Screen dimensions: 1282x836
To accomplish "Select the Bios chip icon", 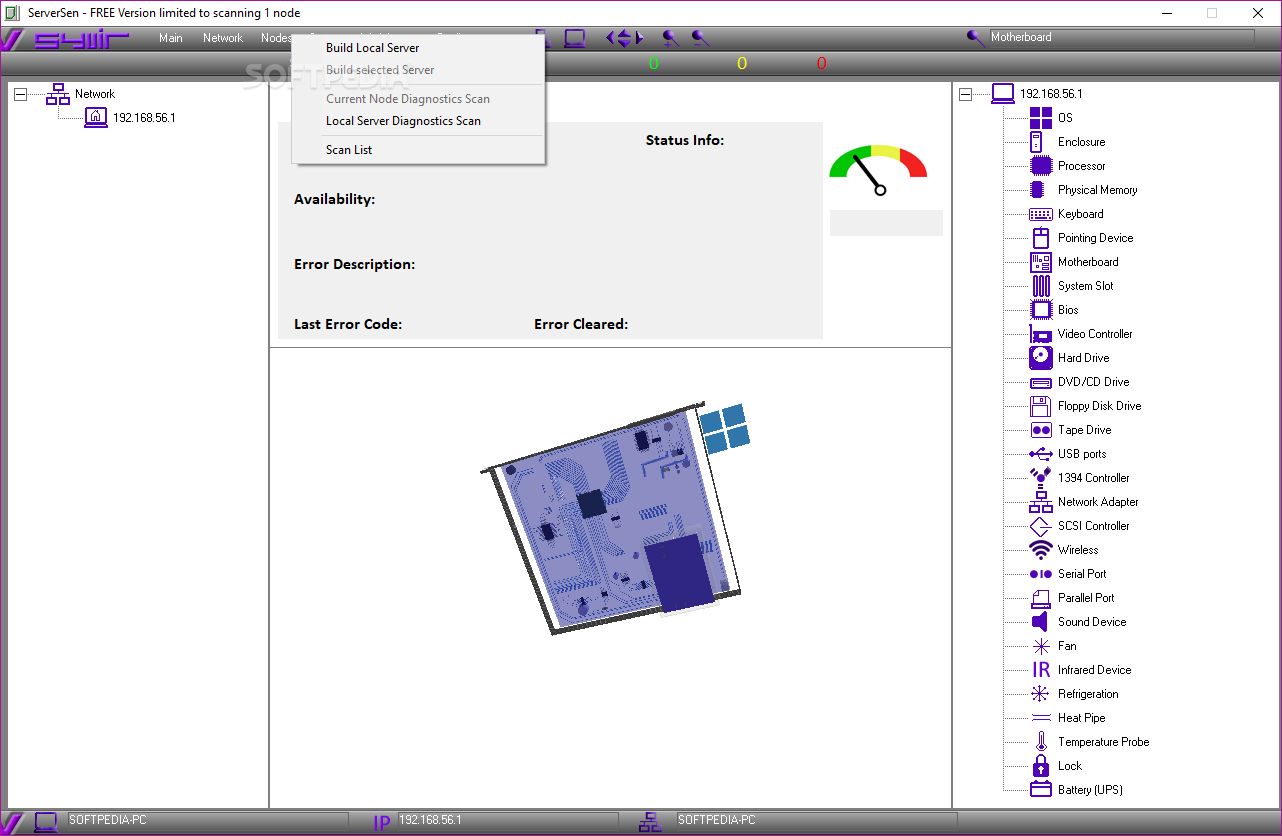I will click(1041, 310).
